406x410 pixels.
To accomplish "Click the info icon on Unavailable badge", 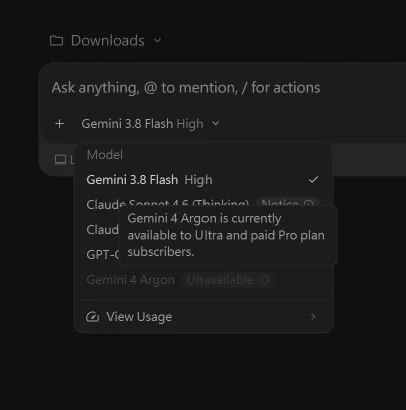I will point(264,280).
